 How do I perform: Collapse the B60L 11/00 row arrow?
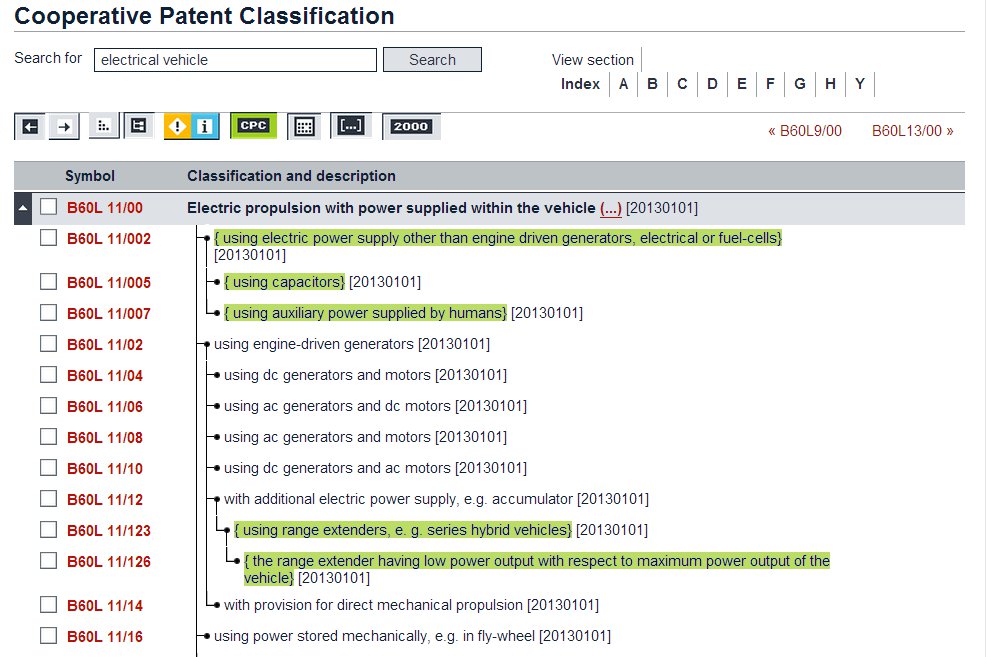(24, 208)
